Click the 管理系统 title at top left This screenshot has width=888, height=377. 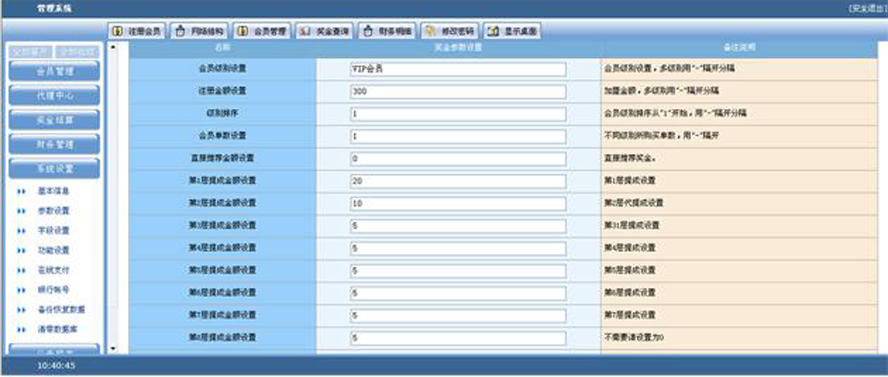(54, 8)
